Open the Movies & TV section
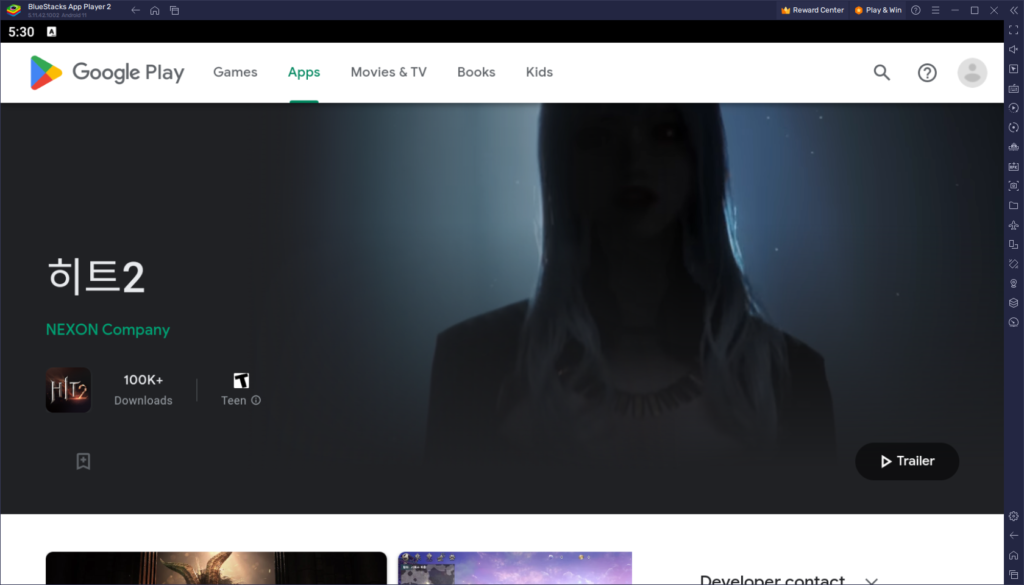This screenshot has height=585, width=1024. click(x=388, y=72)
